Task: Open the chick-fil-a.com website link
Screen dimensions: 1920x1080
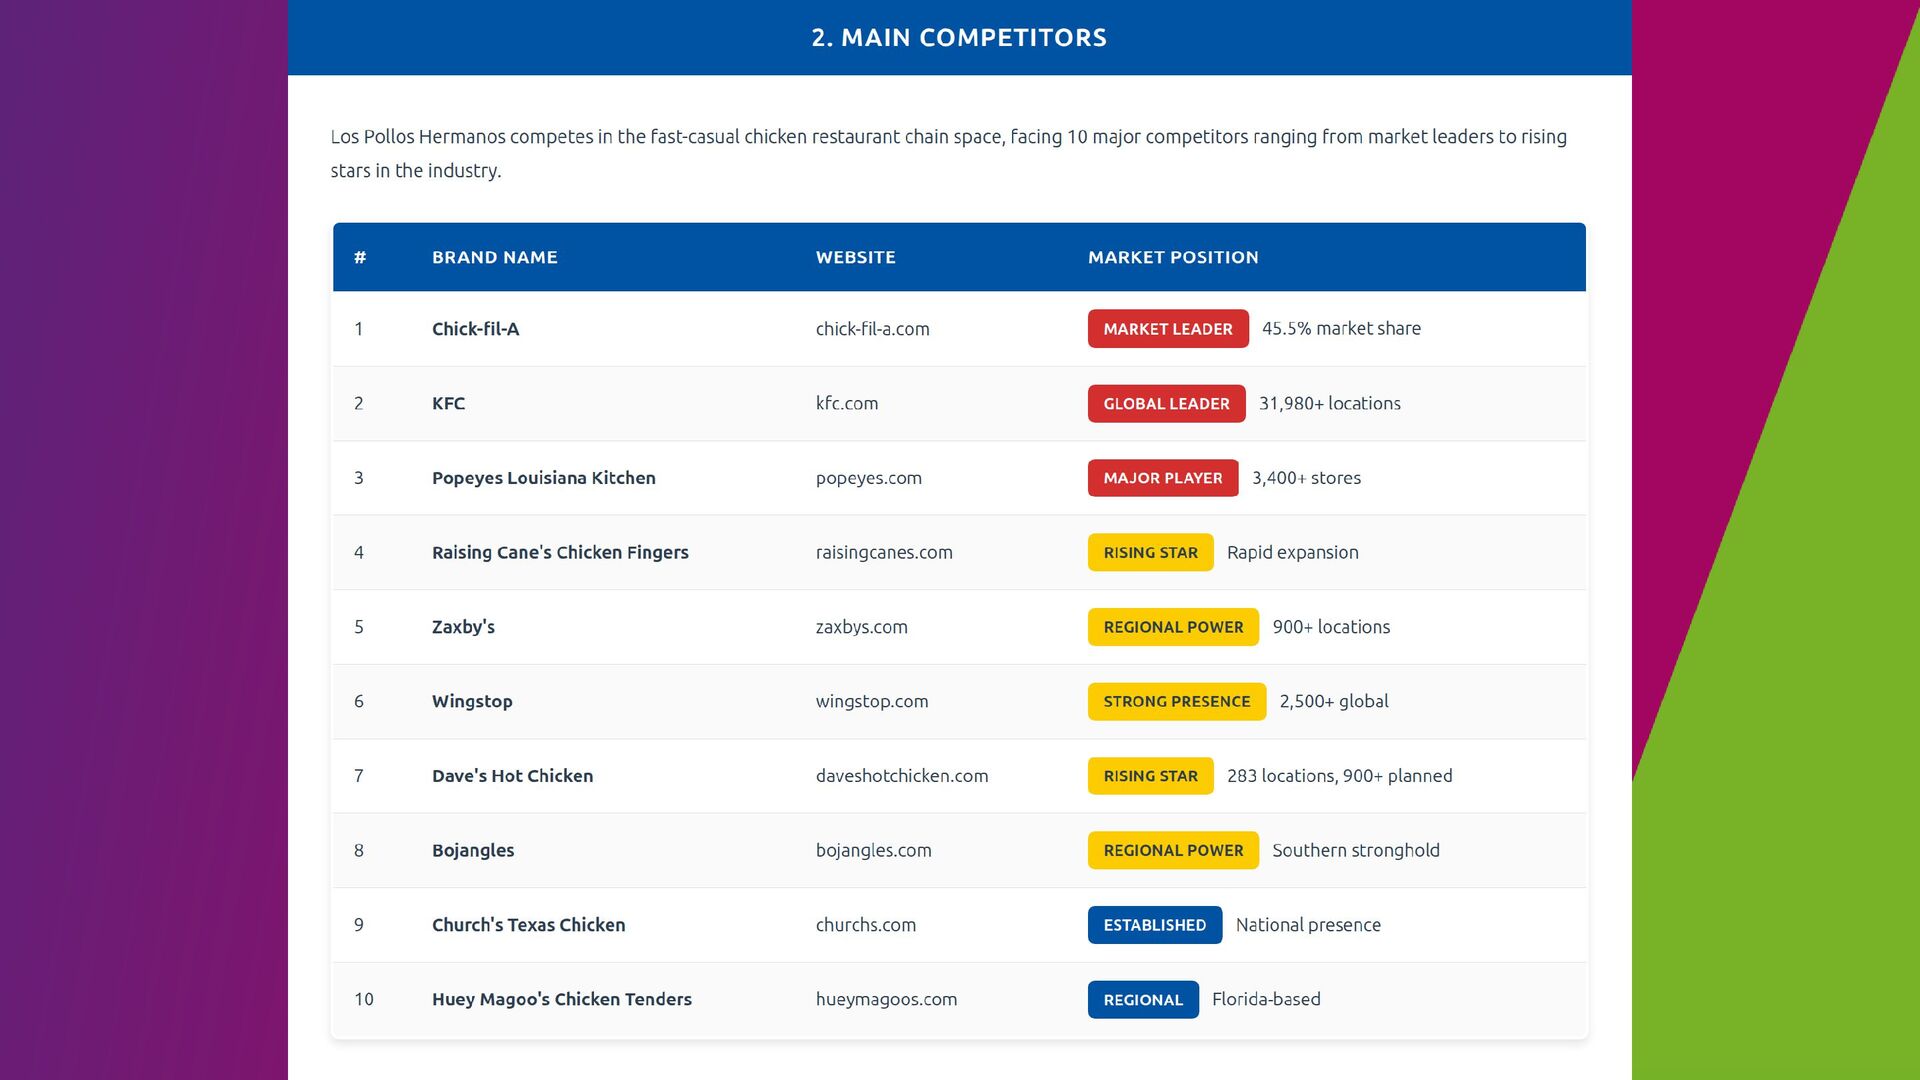Action: (872, 329)
